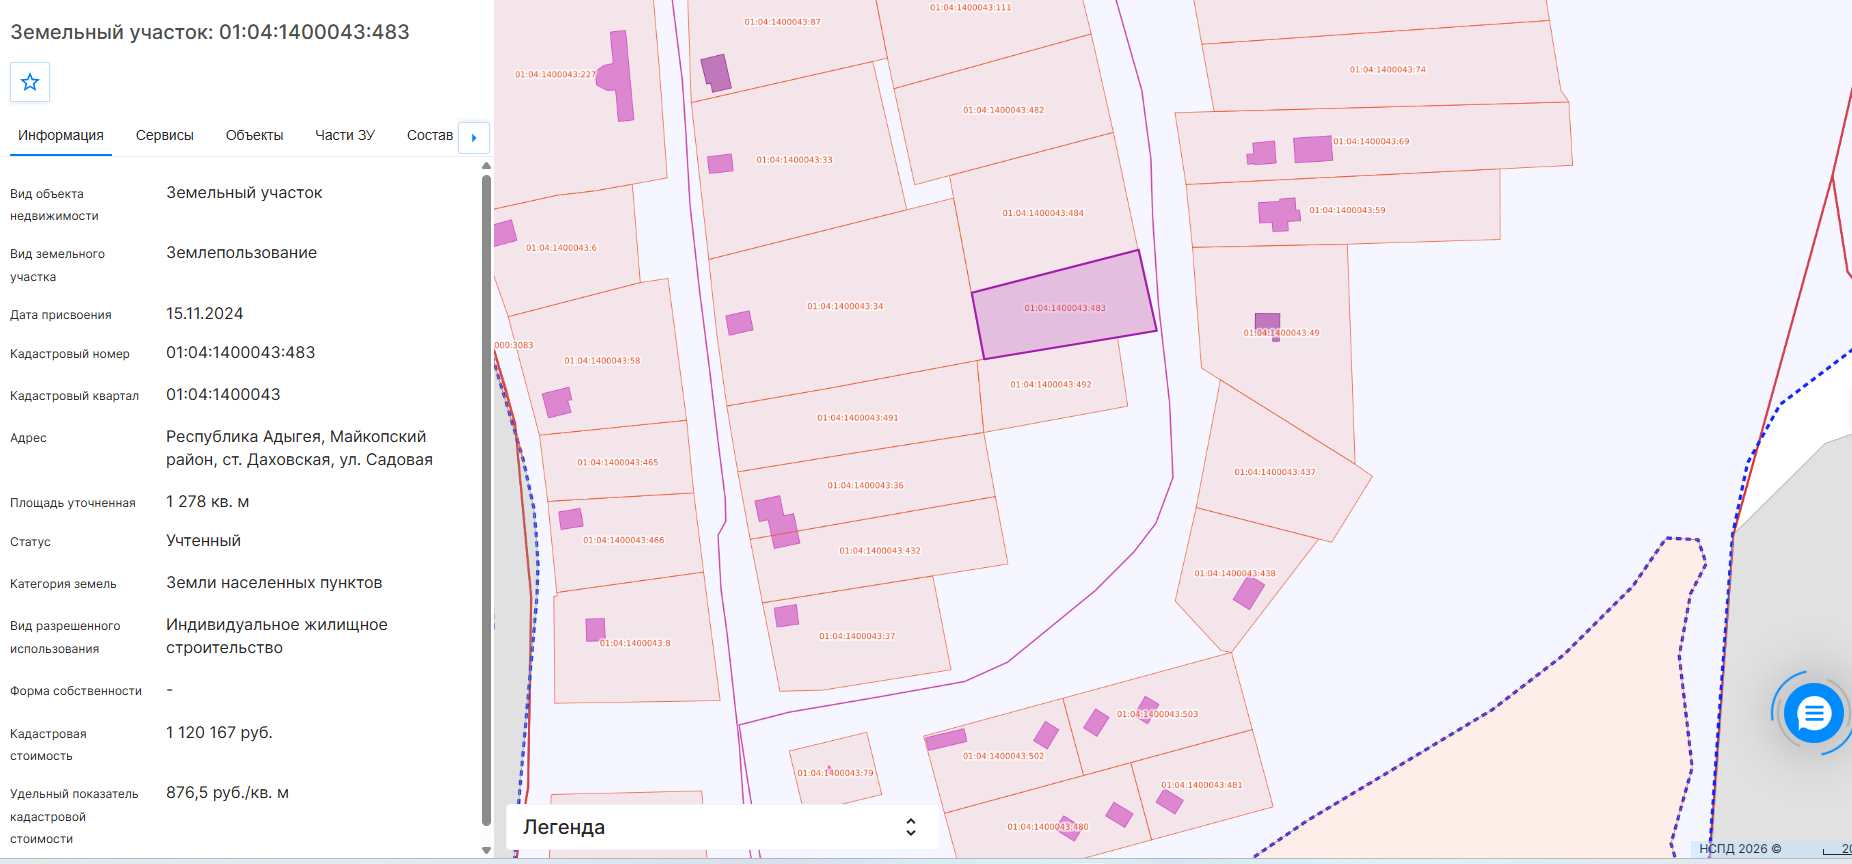Image resolution: width=1852 pixels, height=864 pixels.
Task: Select parcel 01:04:1400043:69 label on map
Action: [x=1371, y=142]
